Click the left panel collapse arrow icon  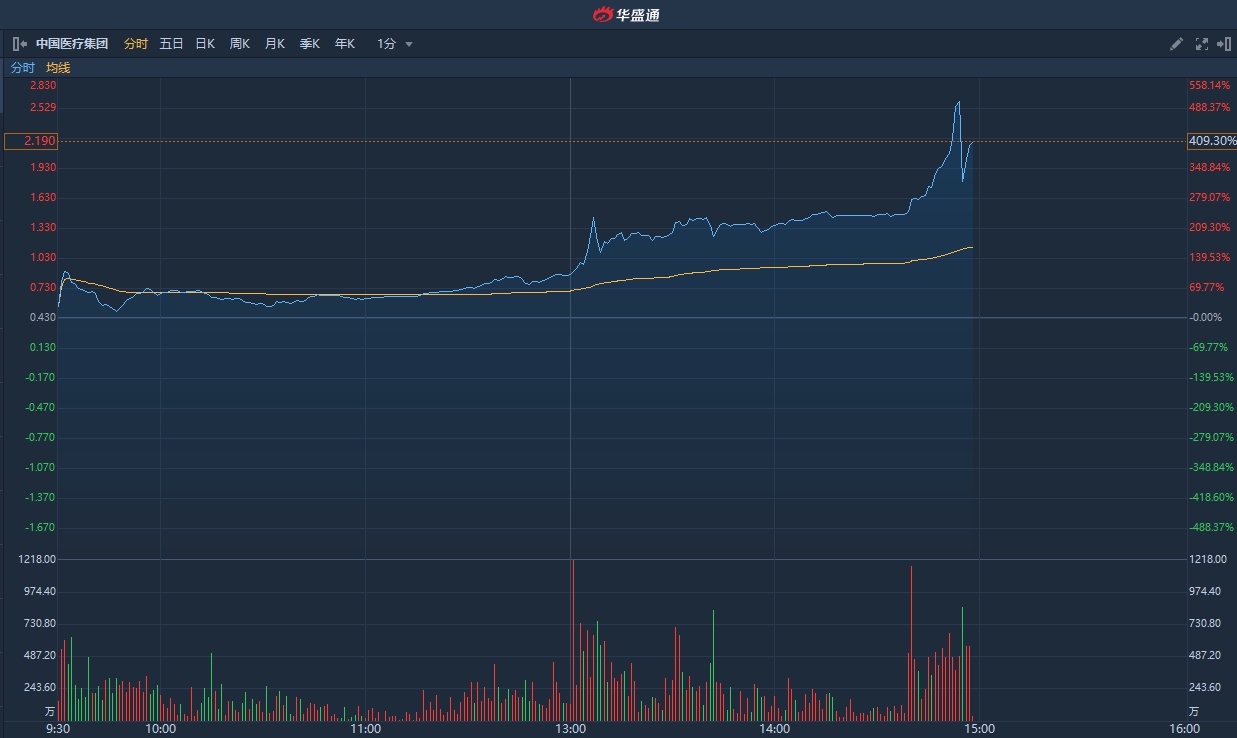[x=19, y=44]
